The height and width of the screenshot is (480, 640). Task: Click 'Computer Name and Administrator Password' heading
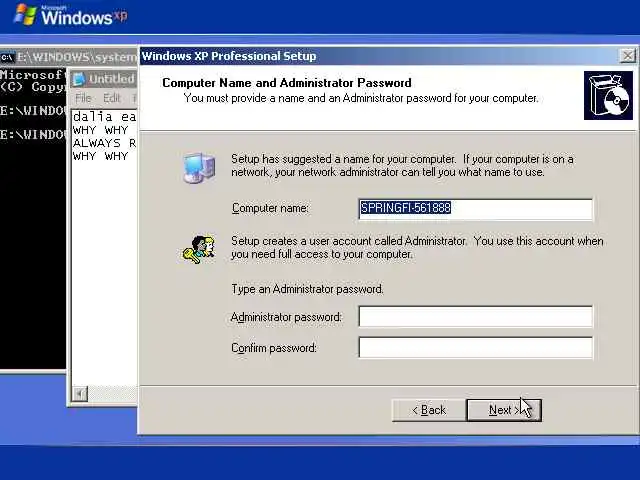(287, 83)
